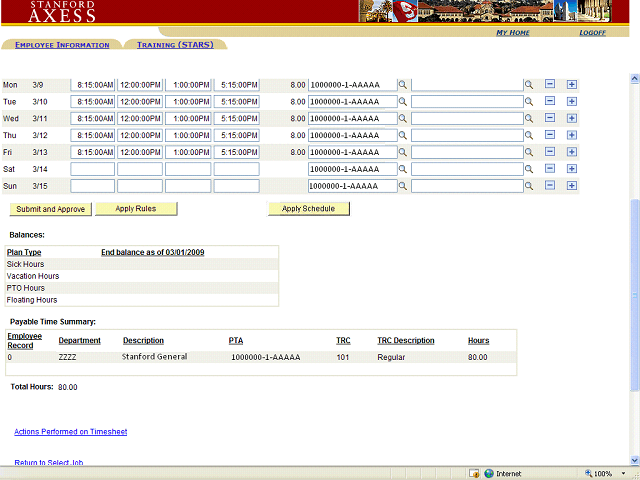
Task: Open the Employee Information tab
Action: point(62,45)
